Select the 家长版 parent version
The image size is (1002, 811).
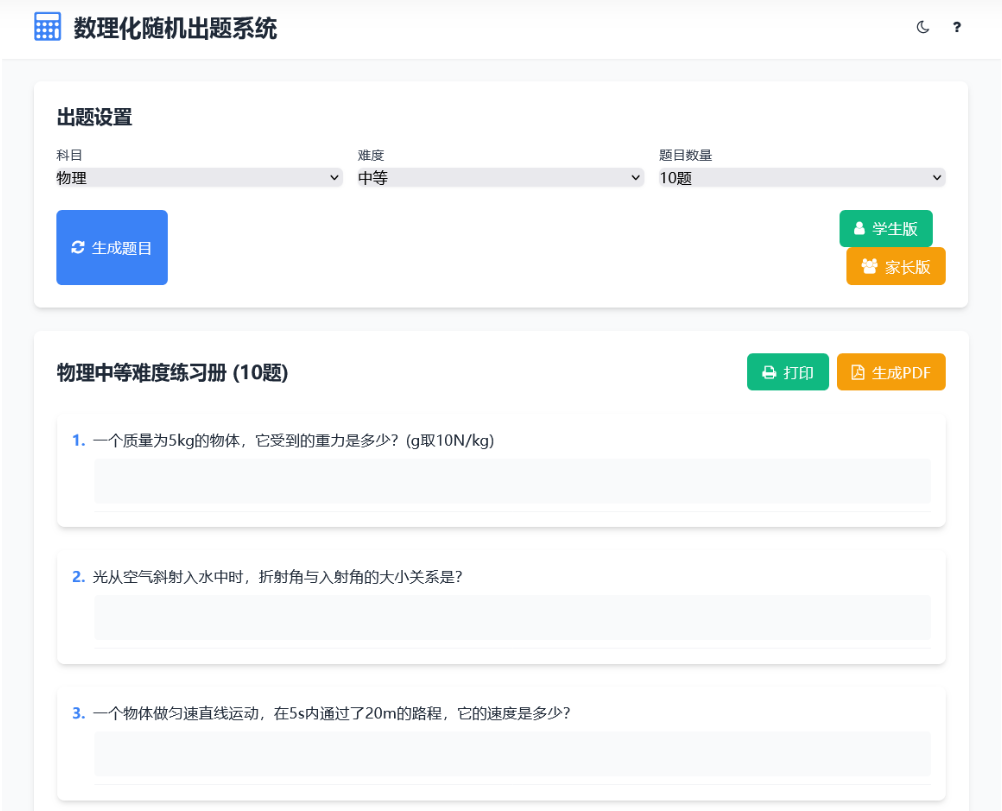(x=895, y=266)
